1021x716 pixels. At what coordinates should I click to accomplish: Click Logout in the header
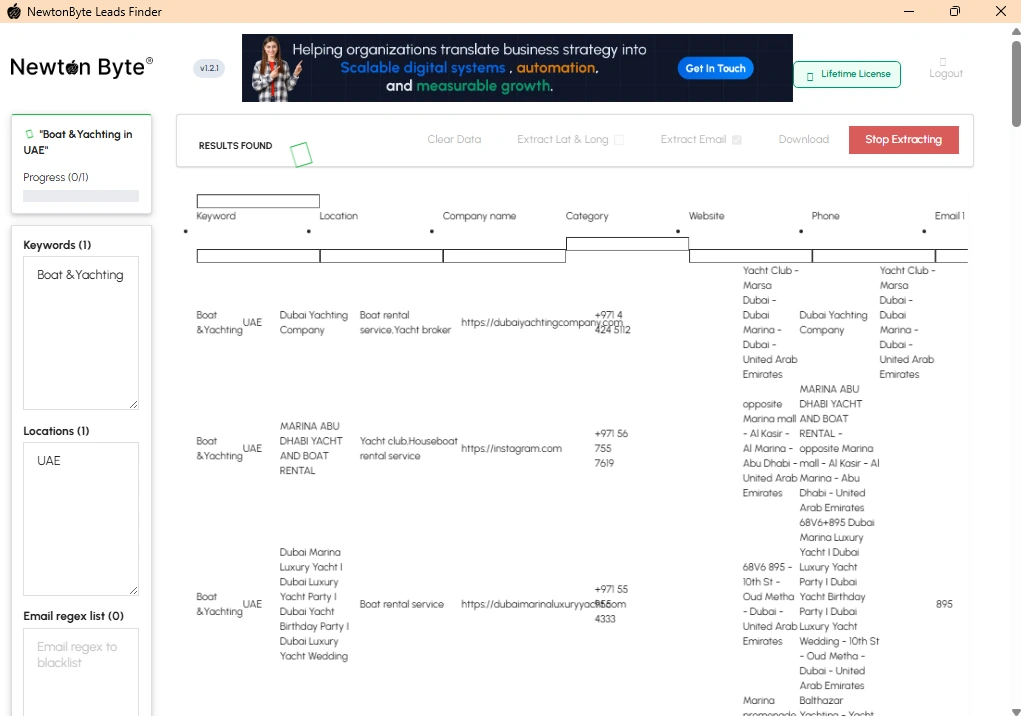(945, 68)
